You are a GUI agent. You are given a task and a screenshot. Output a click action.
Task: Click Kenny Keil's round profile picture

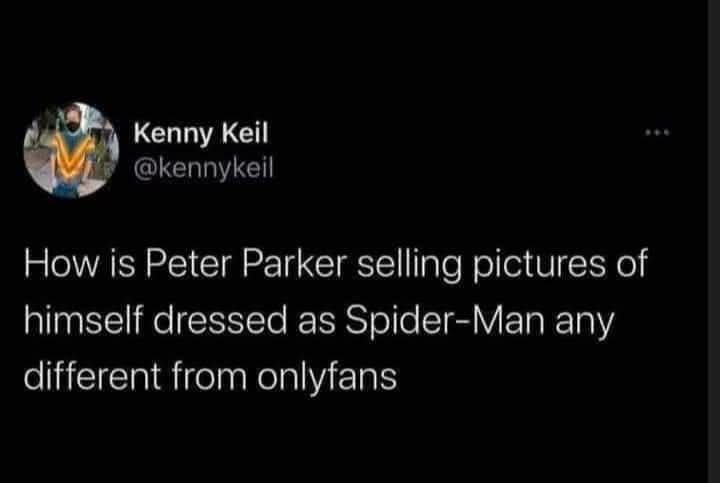pos(72,150)
